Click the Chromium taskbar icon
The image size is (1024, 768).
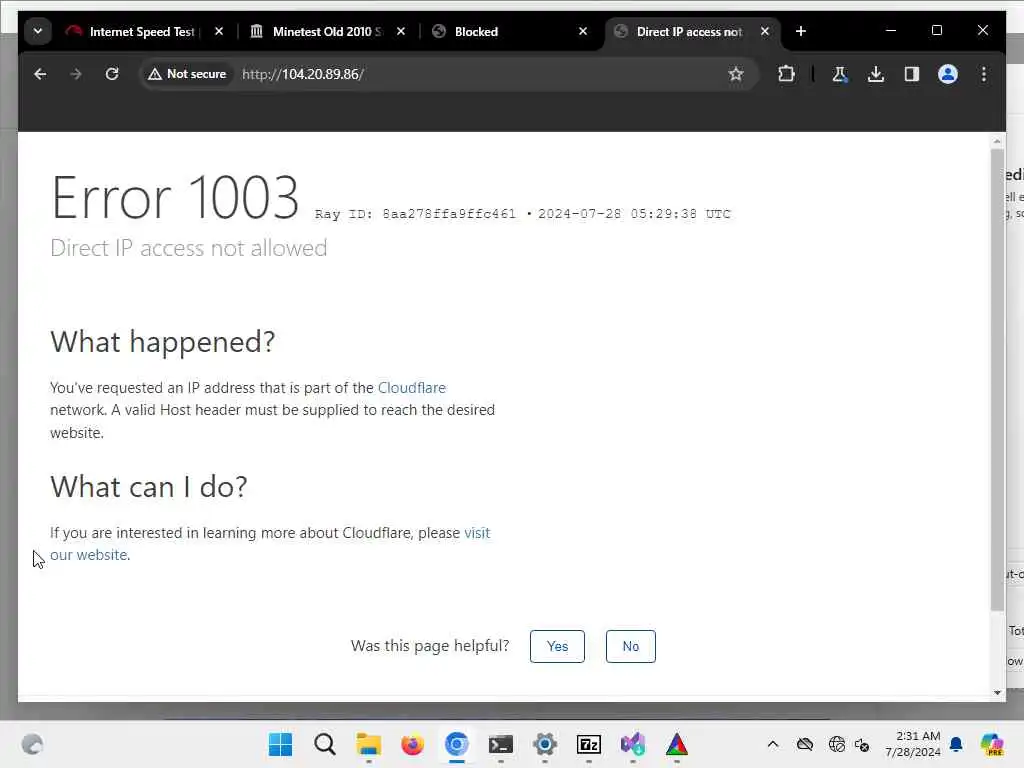click(456, 744)
